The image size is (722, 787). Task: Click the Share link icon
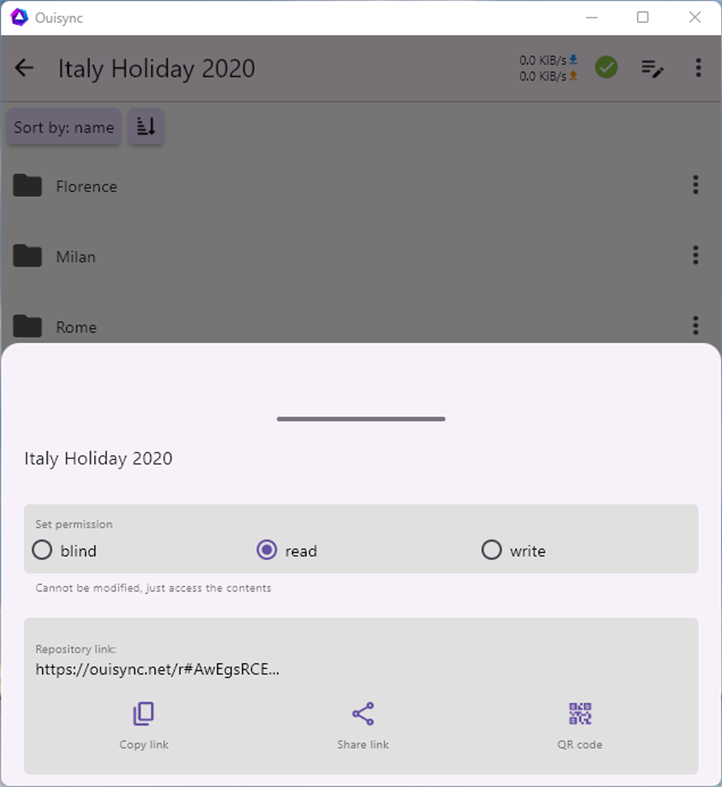point(362,714)
